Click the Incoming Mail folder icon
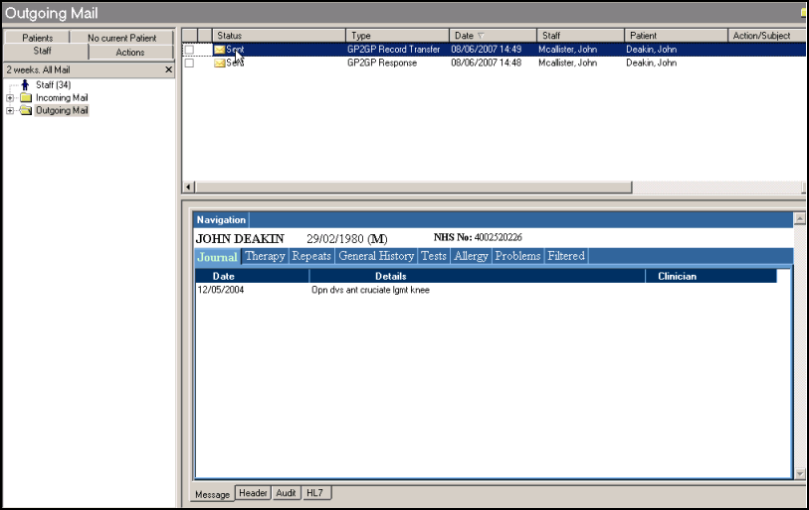The width and height of the screenshot is (809, 510). (x=26, y=98)
